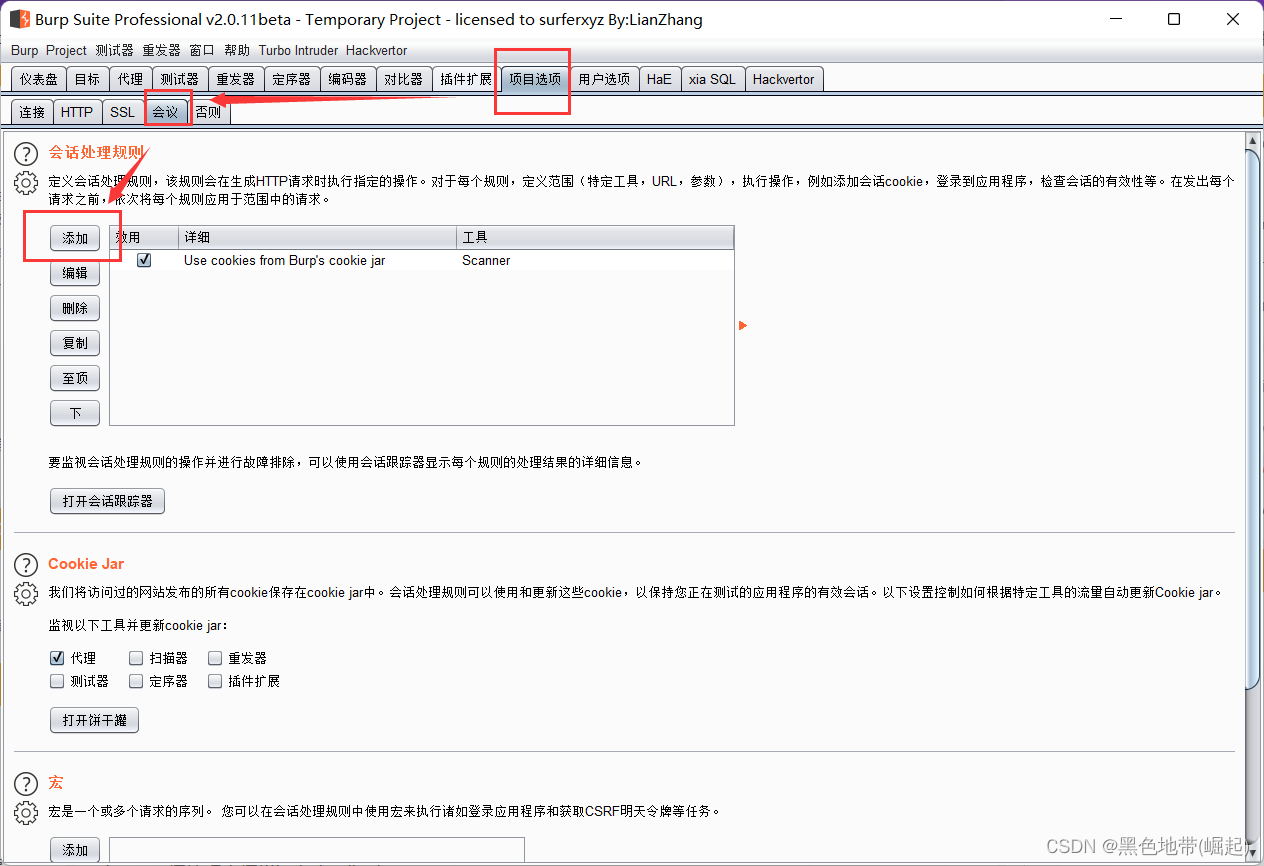Click 打开会话跟踪器 button
The height and width of the screenshot is (866, 1264).
tap(107, 501)
